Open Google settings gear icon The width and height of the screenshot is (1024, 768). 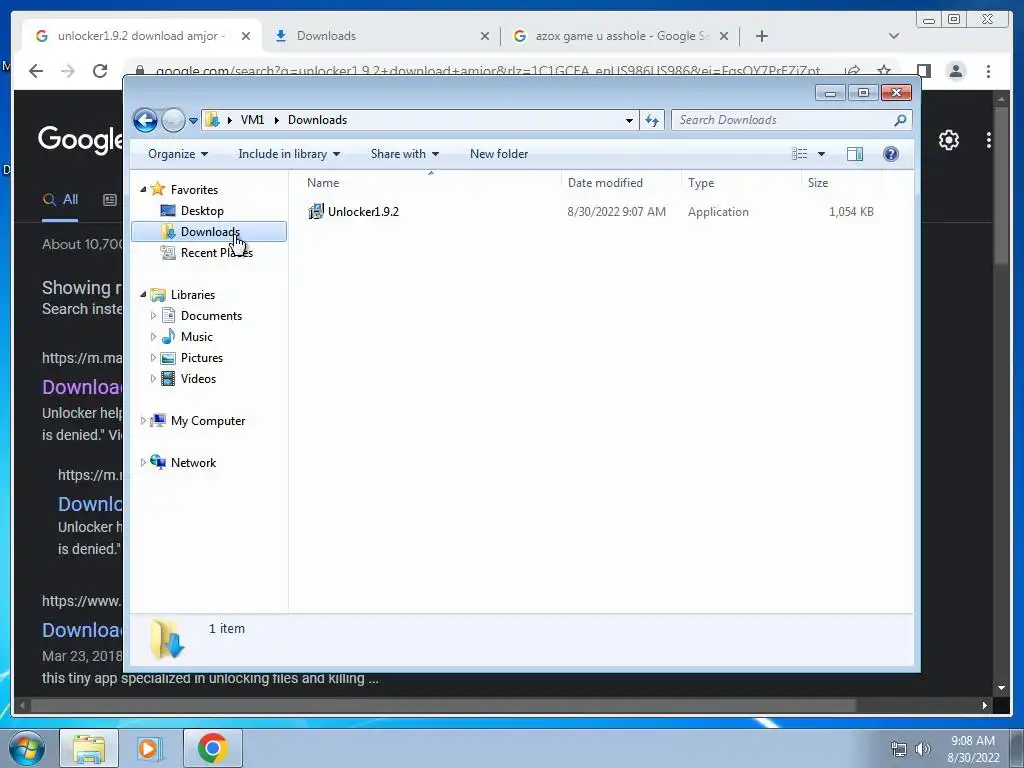pyautogui.click(x=949, y=140)
